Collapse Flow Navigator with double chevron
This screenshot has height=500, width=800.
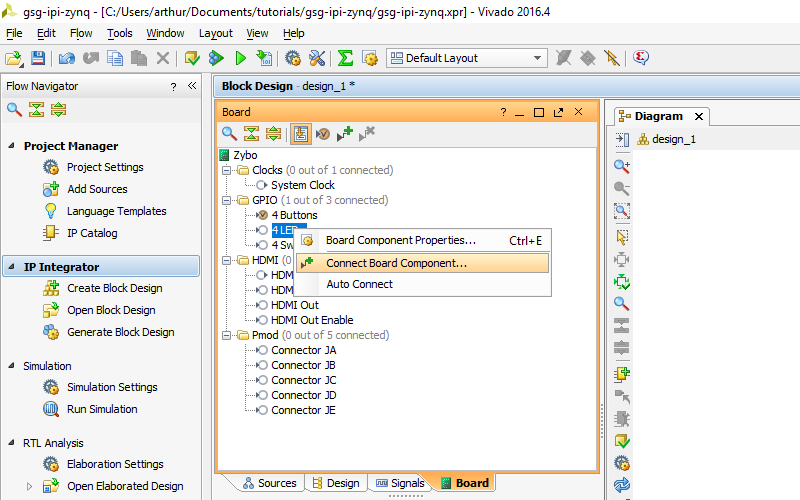192,86
